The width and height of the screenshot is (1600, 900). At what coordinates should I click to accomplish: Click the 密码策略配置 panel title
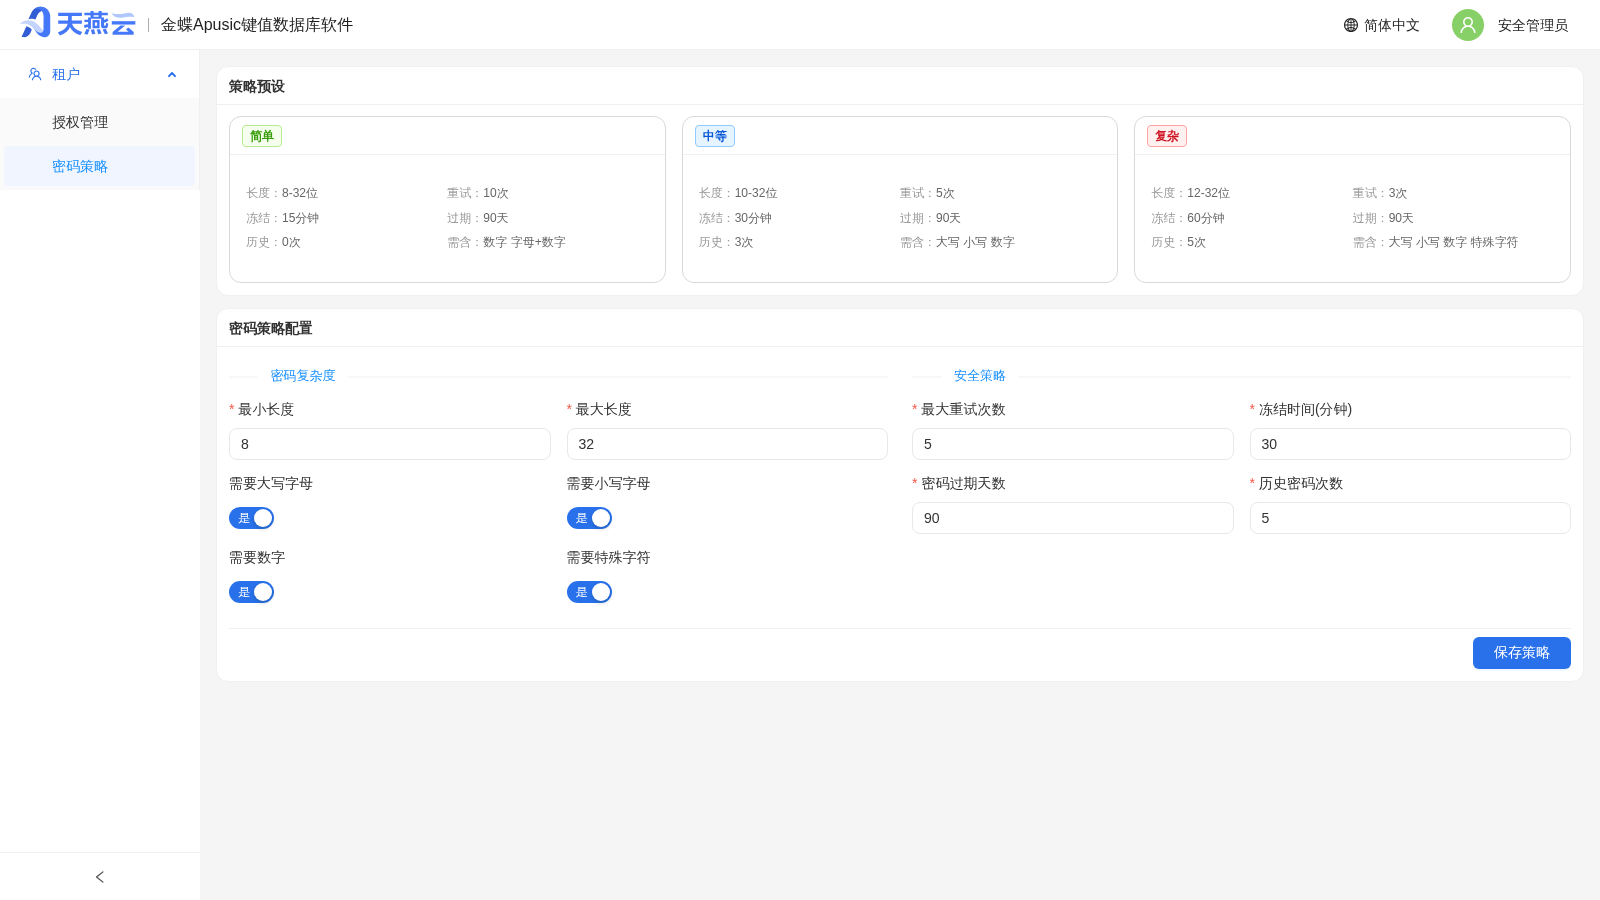click(x=270, y=329)
